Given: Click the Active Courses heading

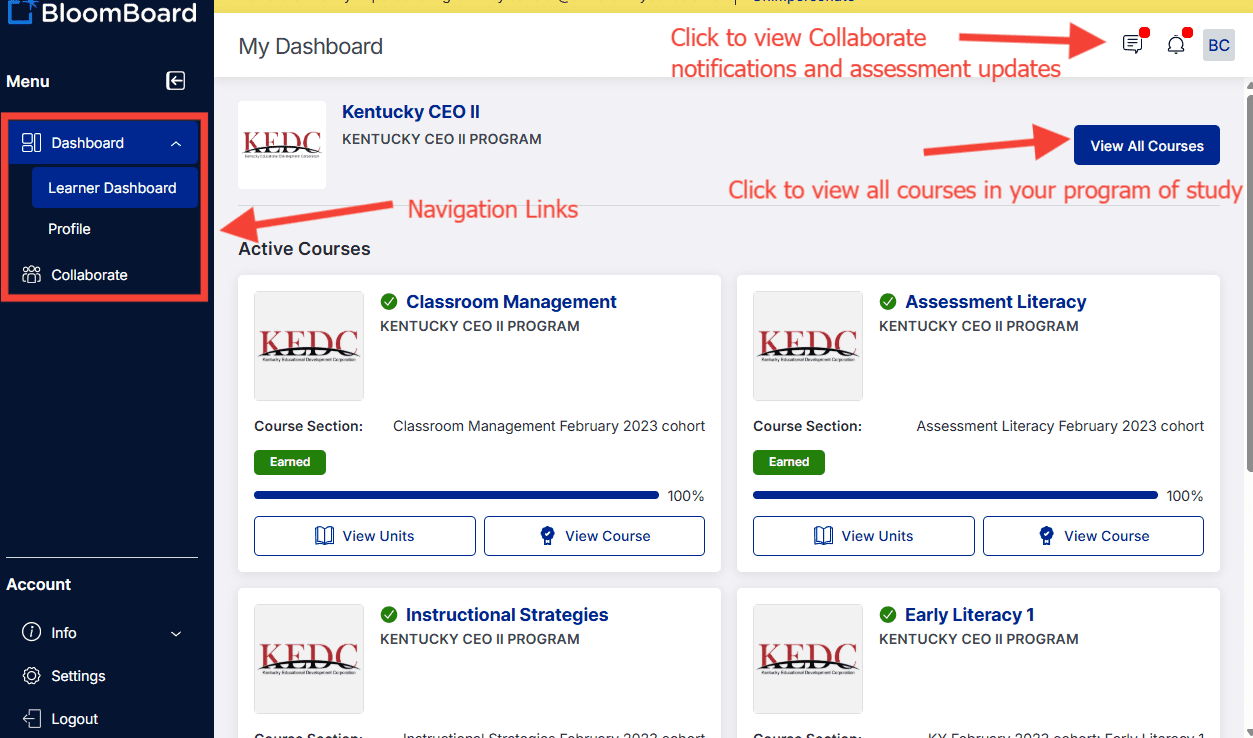Looking at the screenshot, I should (x=304, y=249).
